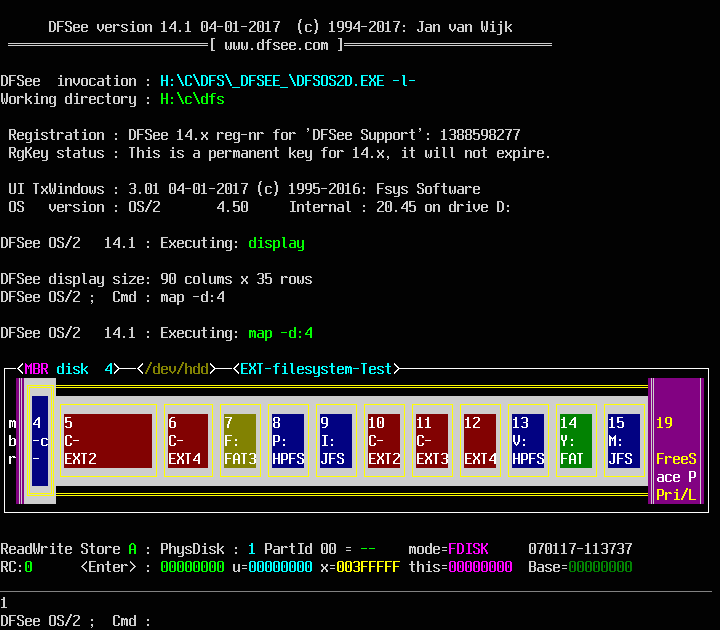720x630 pixels.
Task: Click 'ReadWrite Store A' status text
Action: tap(68, 549)
